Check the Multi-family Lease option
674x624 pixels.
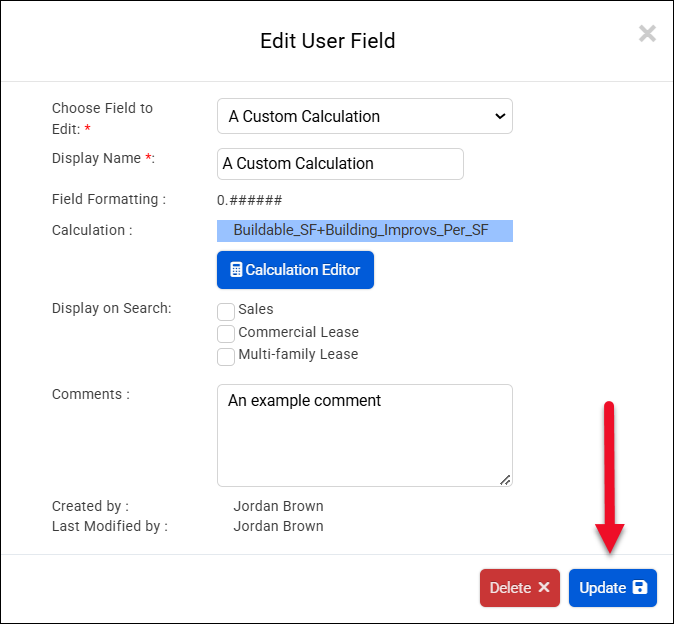226,357
